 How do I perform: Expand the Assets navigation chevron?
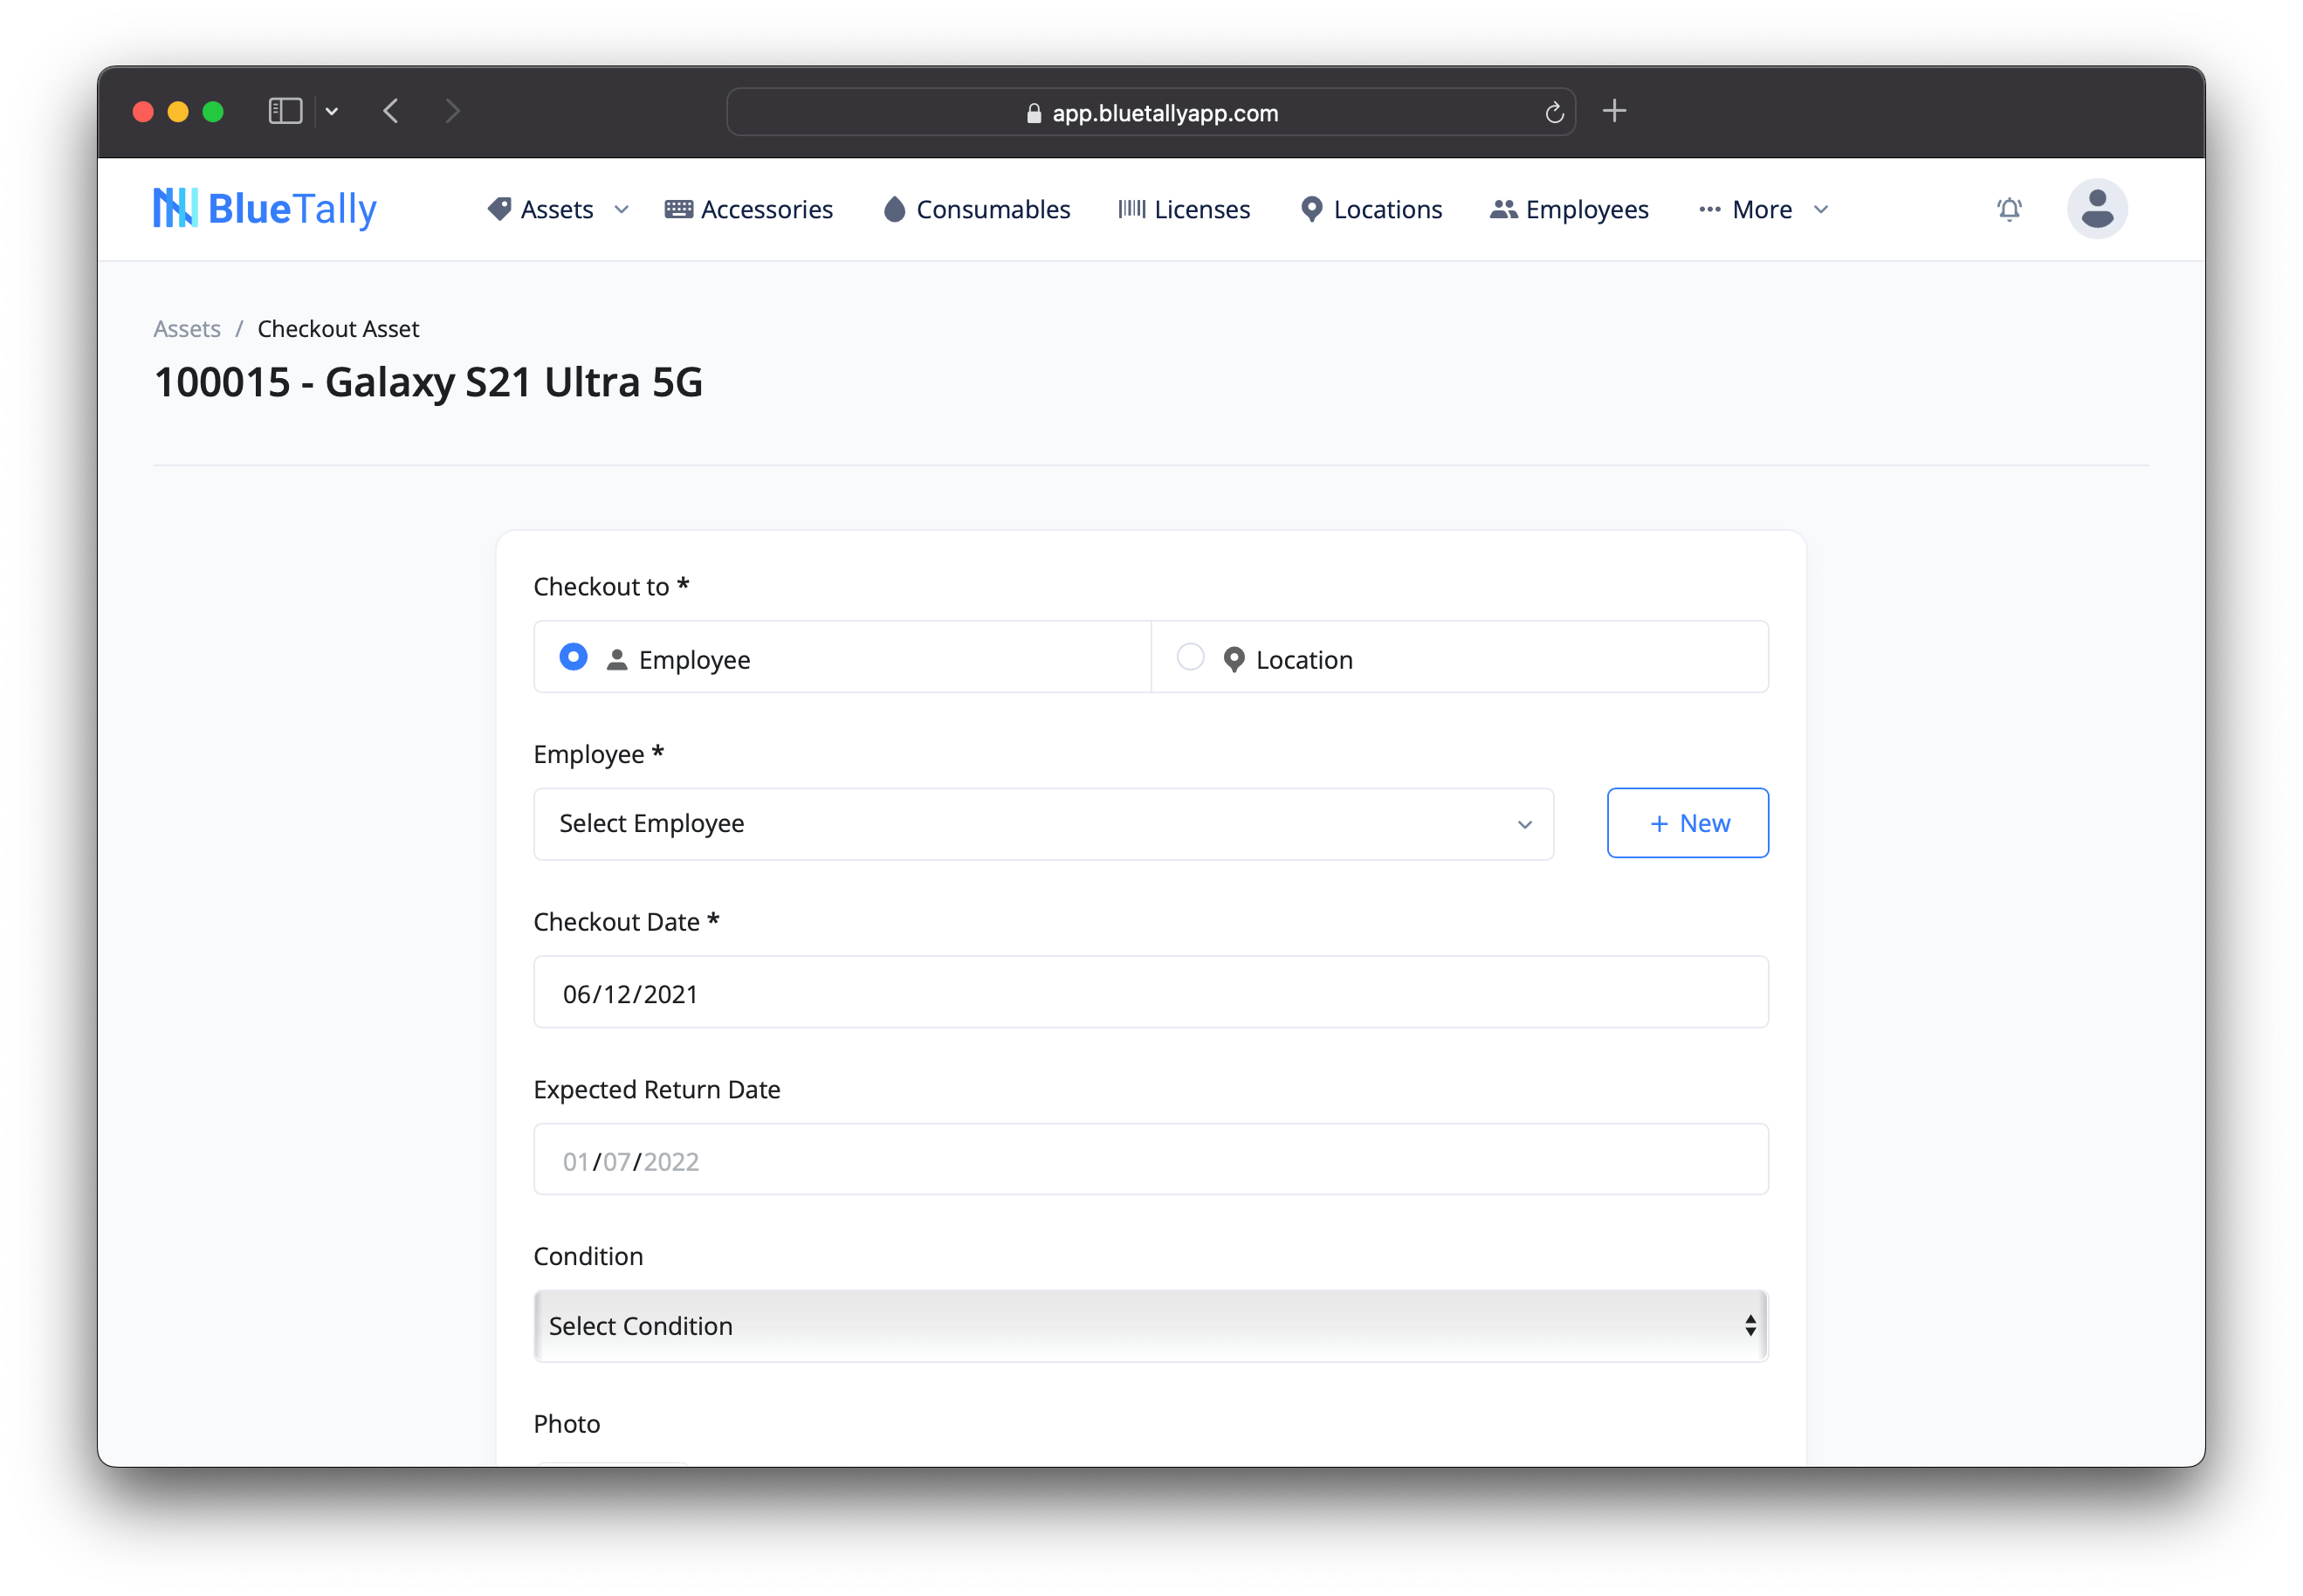[x=621, y=210]
